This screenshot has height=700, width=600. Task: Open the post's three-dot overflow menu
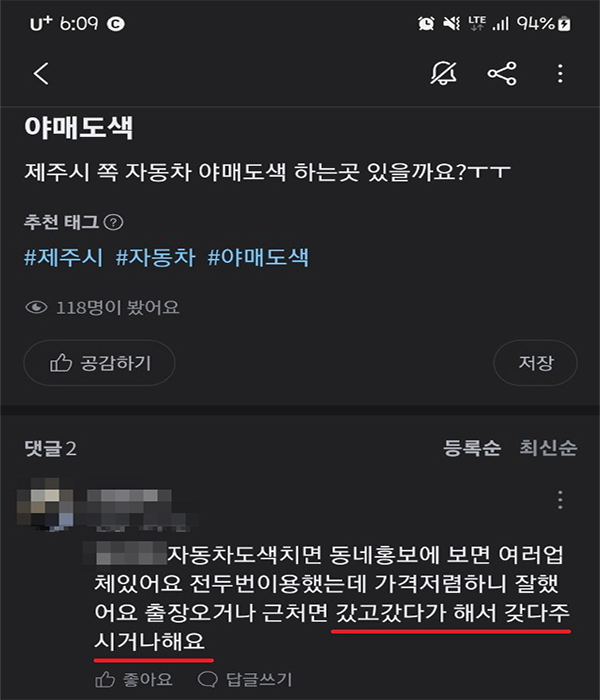tap(560, 74)
